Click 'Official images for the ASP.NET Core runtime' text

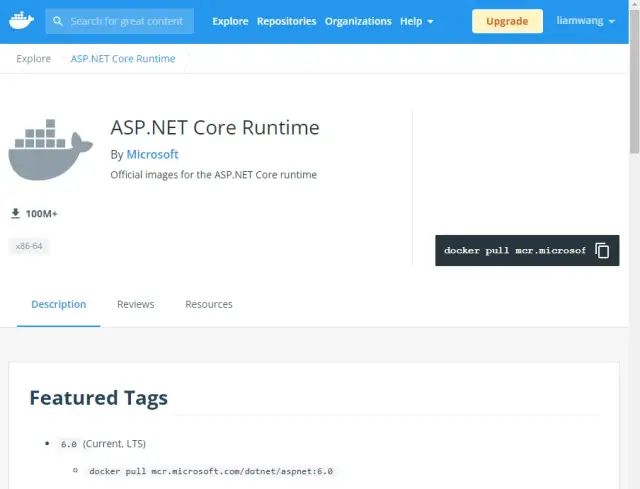click(x=213, y=175)
